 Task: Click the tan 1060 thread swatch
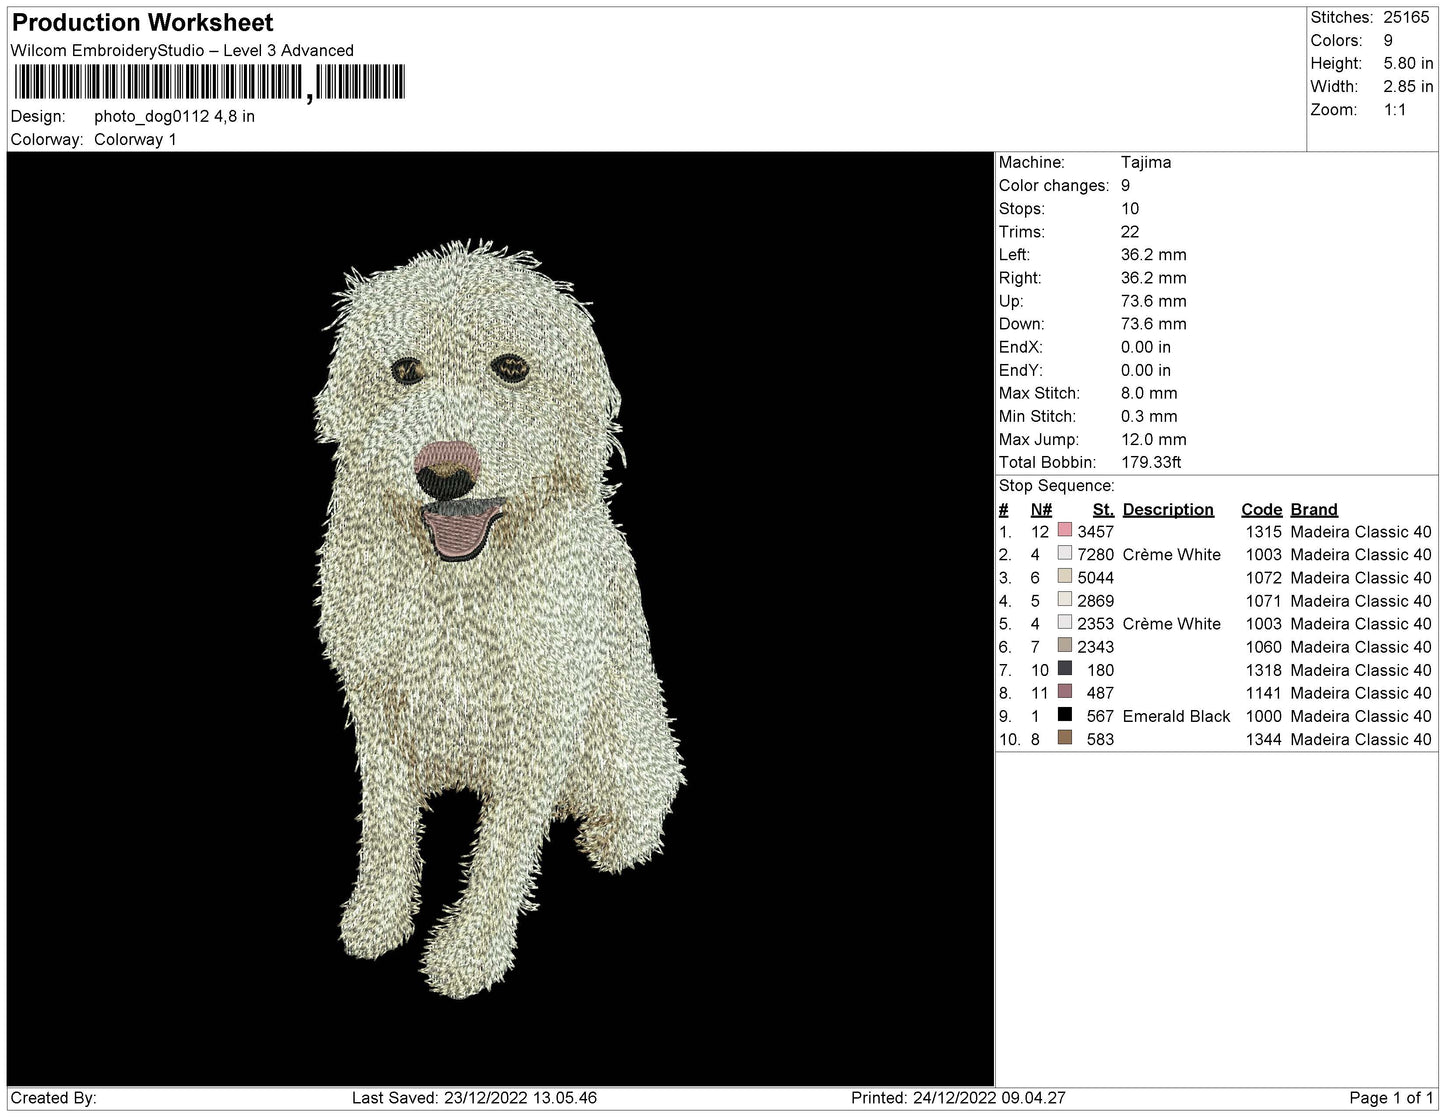pos(1064,645)
